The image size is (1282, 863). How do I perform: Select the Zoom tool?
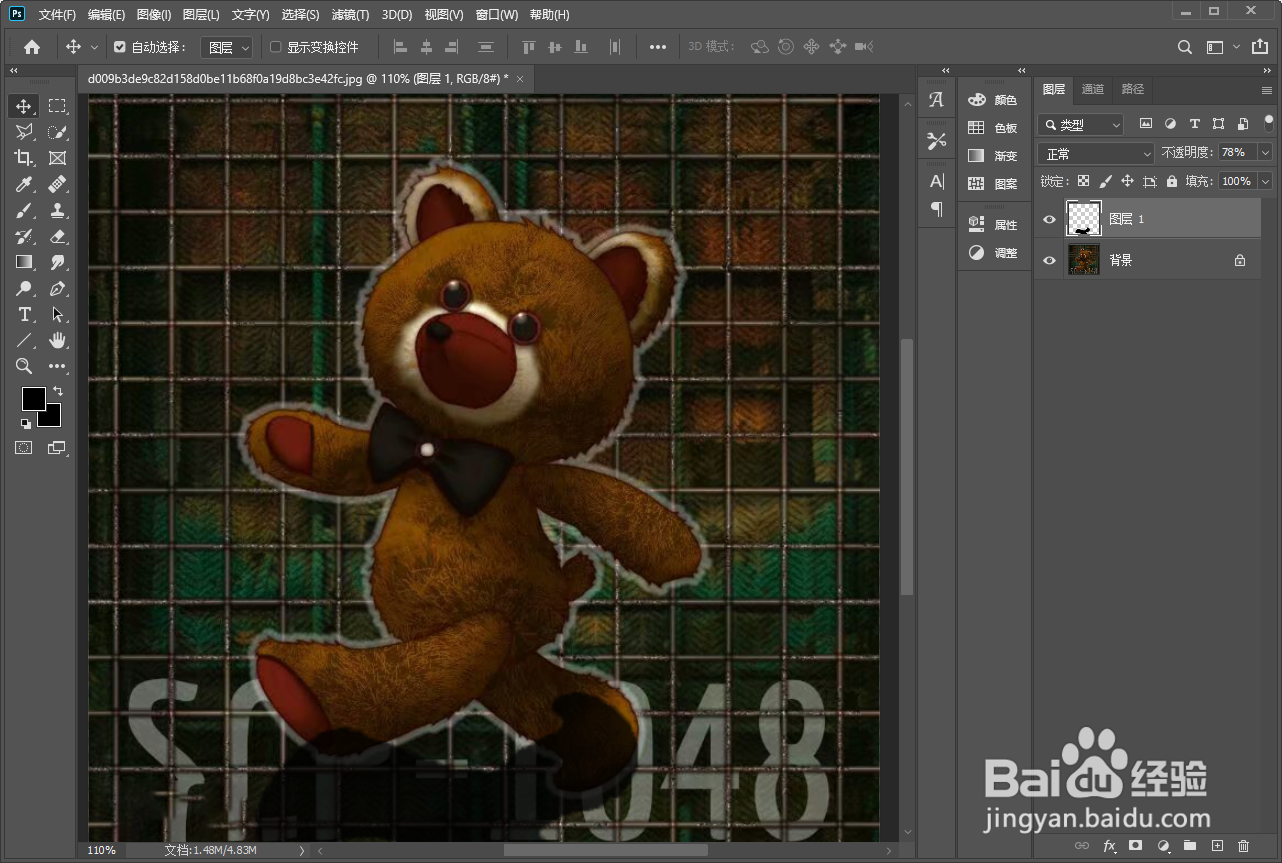click(24, 366)
